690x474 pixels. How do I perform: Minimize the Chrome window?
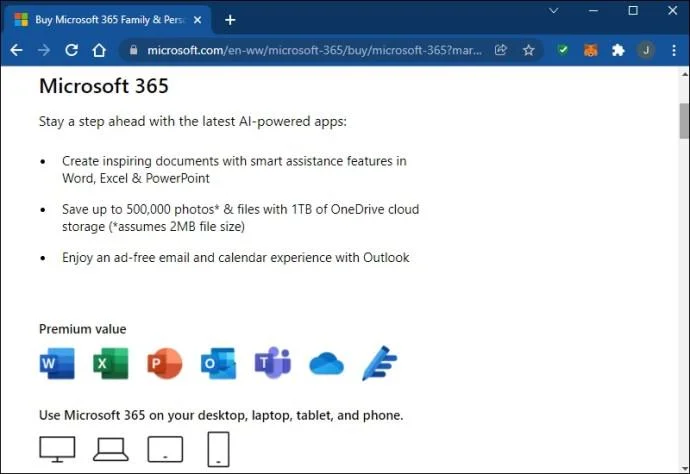[593, 11]
